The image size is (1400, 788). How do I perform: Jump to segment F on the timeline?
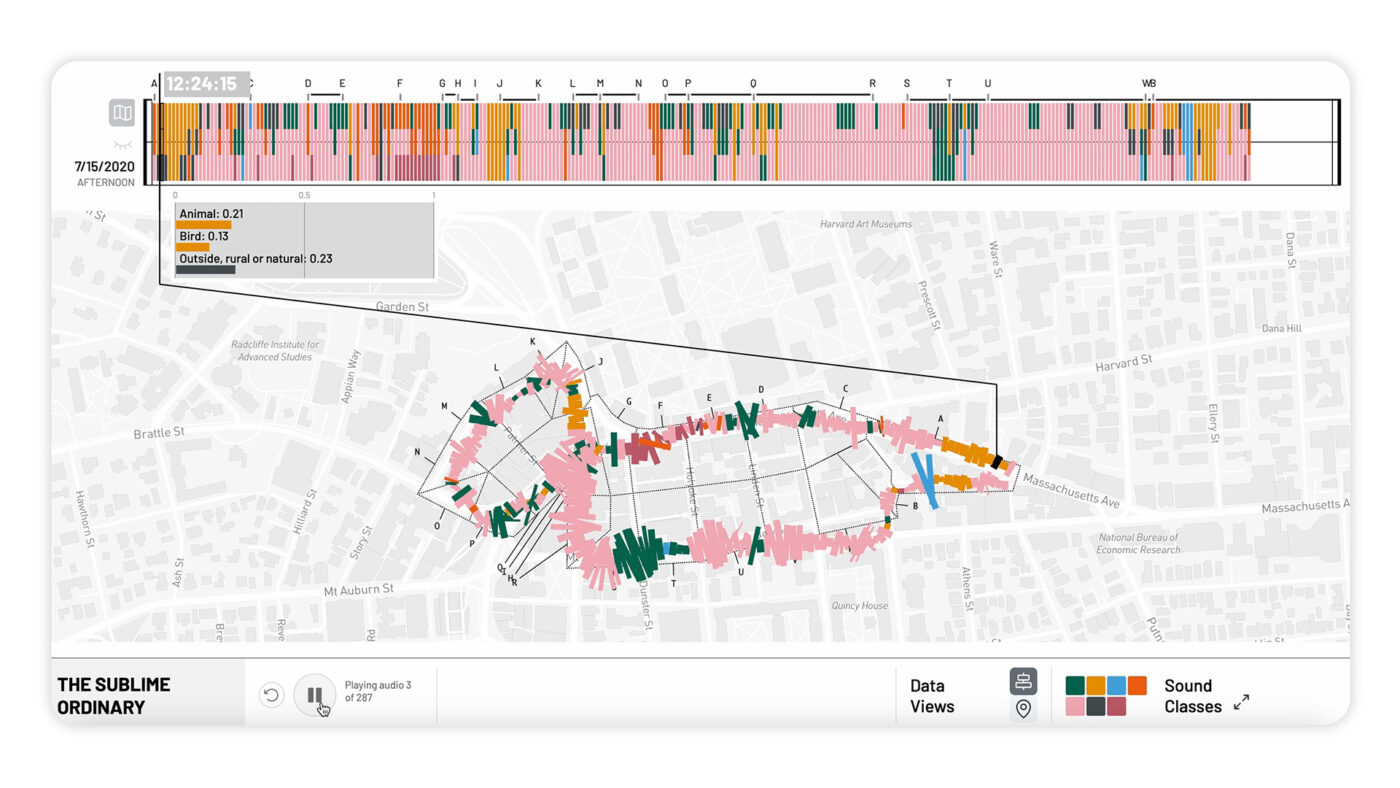click(x=400, y=84)
